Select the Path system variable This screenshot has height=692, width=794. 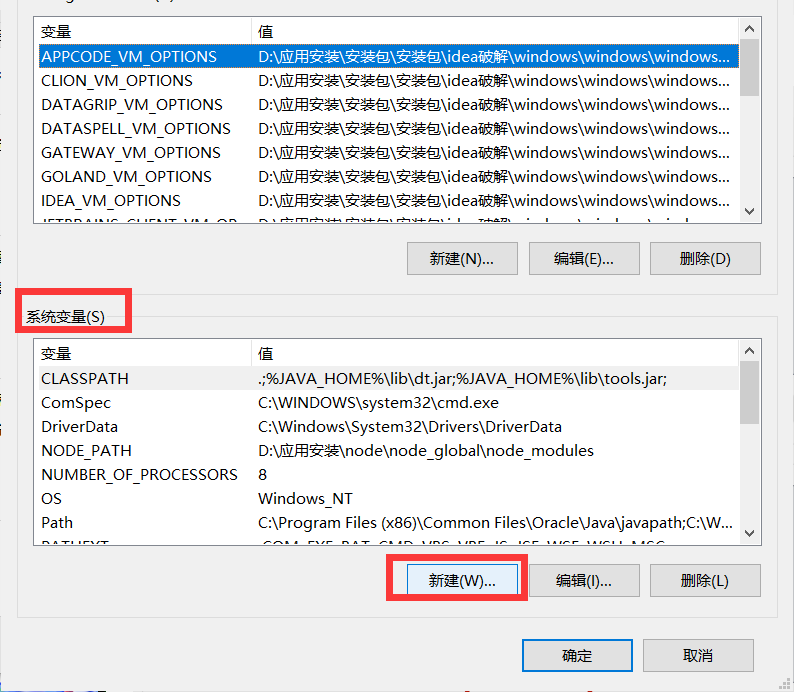[x=388, y=523]
